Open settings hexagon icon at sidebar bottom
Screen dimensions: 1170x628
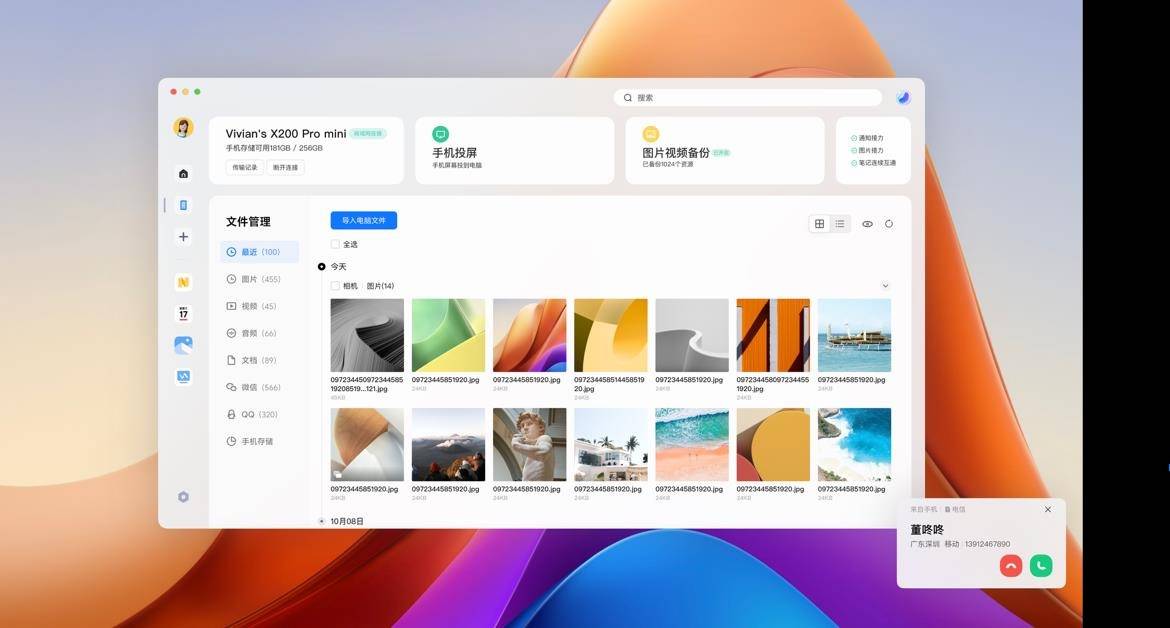click(183, 497)
